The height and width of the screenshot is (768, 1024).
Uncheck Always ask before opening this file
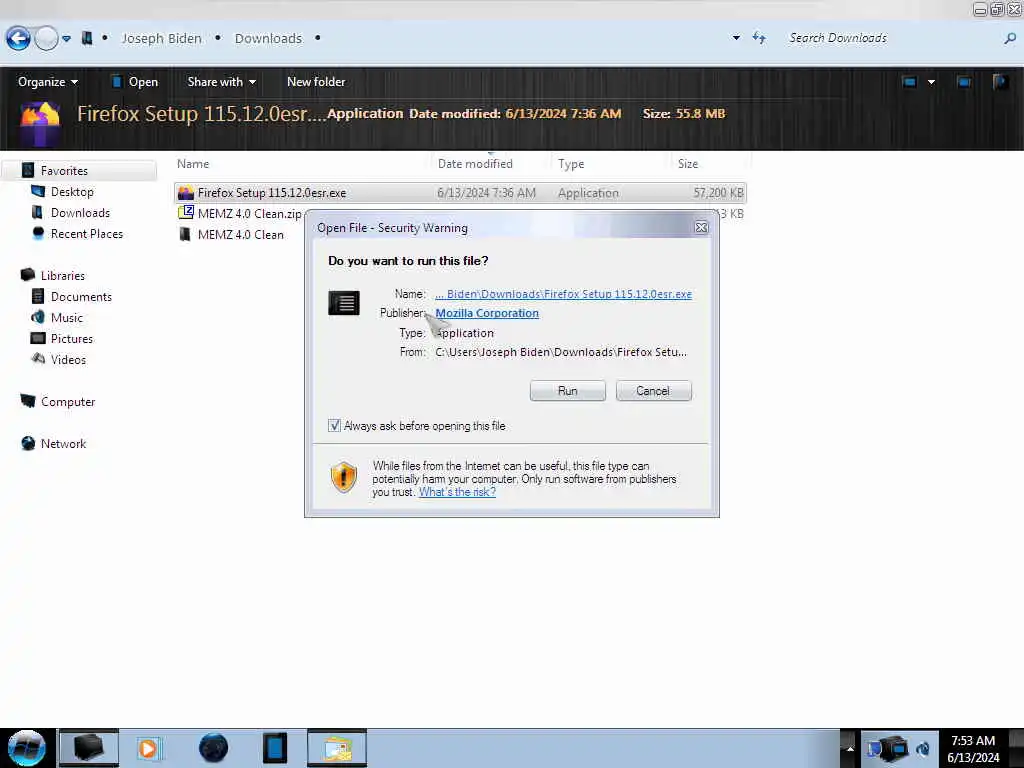click(x=334, y=426)
